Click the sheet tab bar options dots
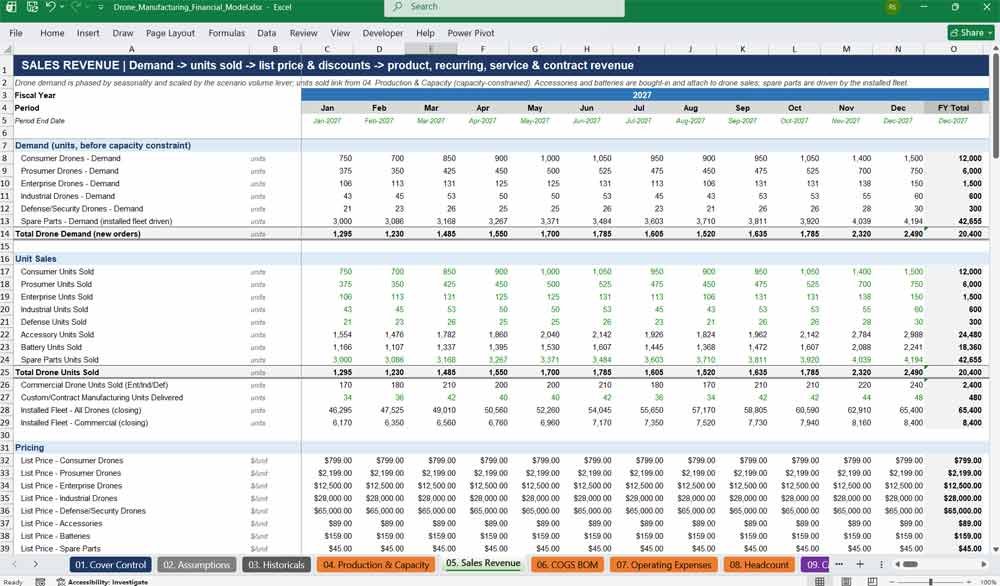 [x=881, y=564]
